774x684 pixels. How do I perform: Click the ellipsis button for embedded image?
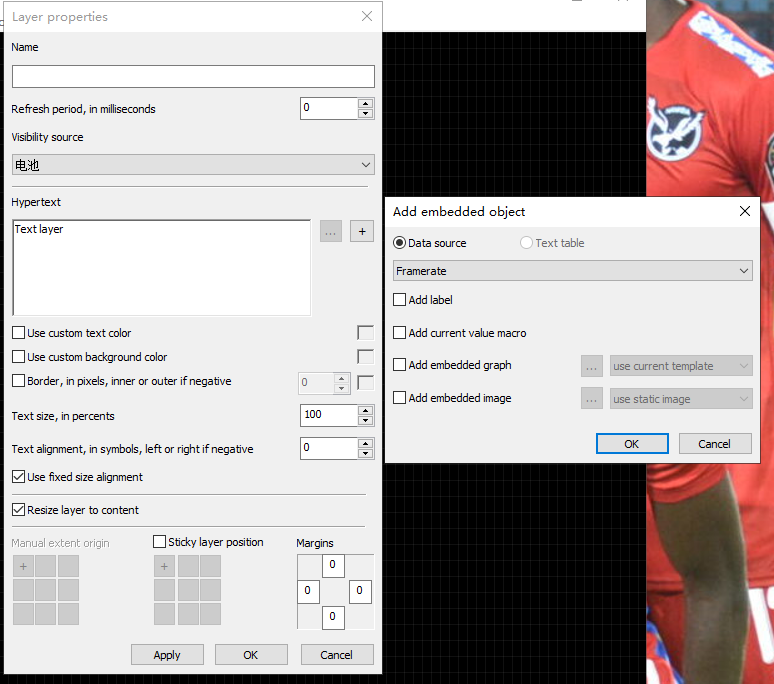click(x=592, y=399)
